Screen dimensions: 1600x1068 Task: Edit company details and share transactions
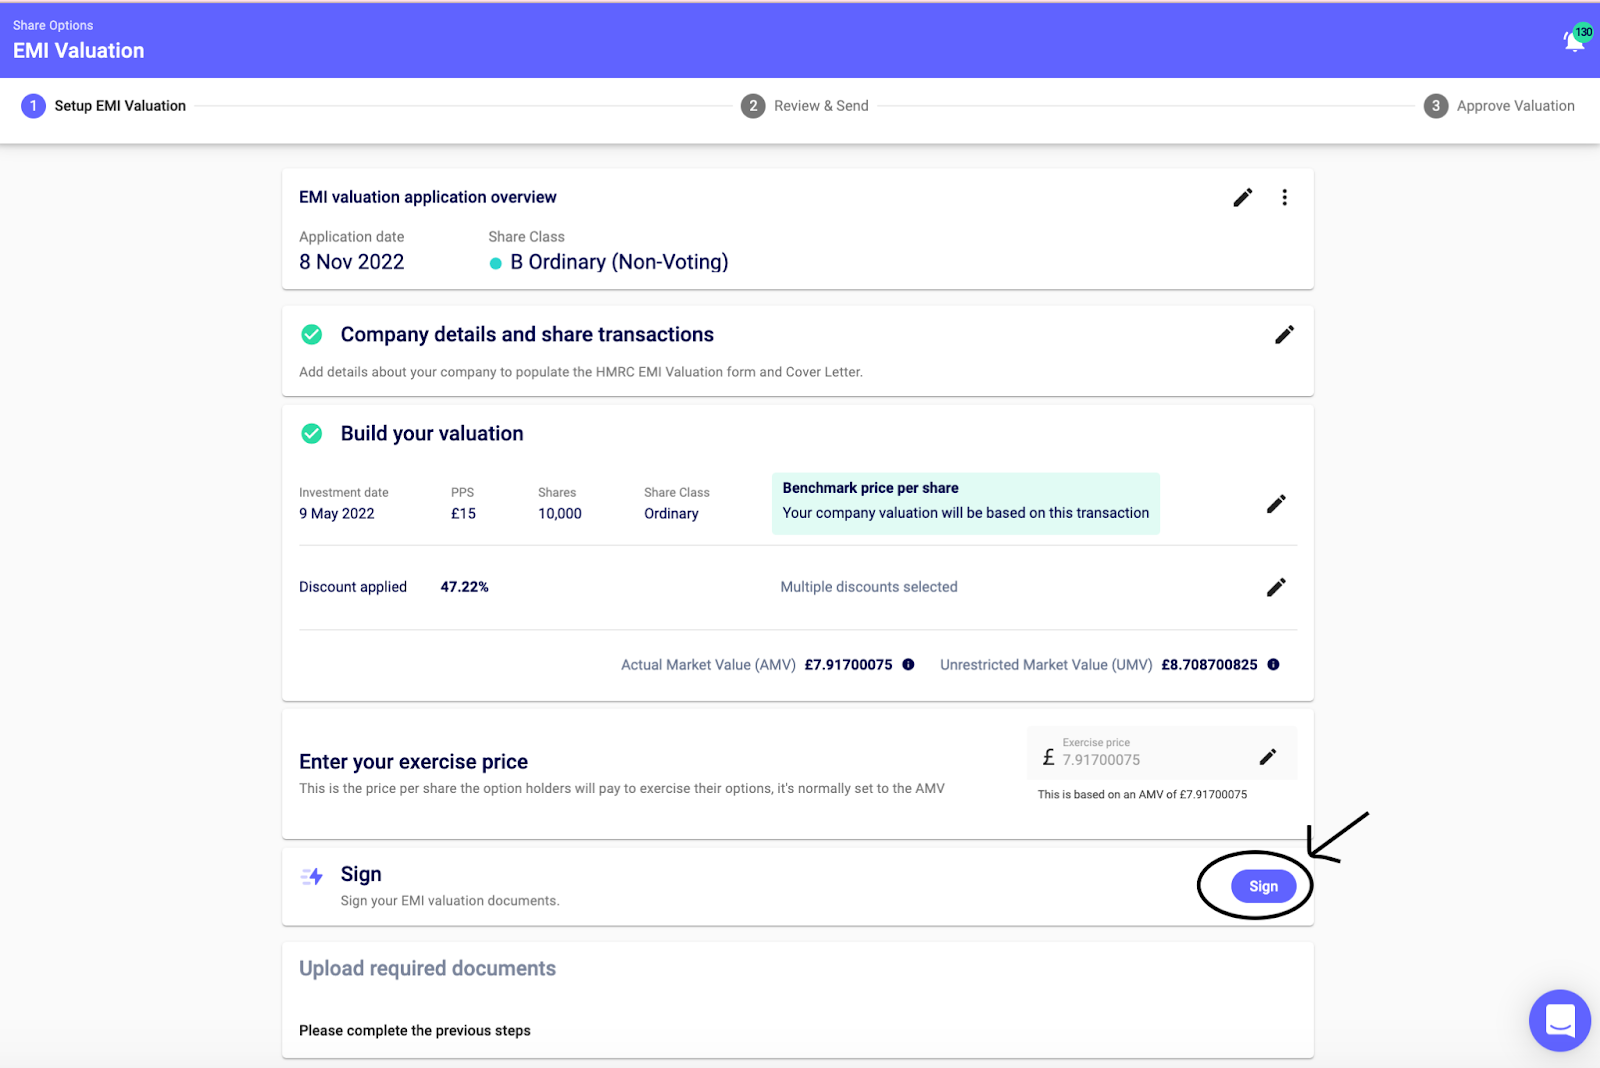click(x=1284, y=335)
